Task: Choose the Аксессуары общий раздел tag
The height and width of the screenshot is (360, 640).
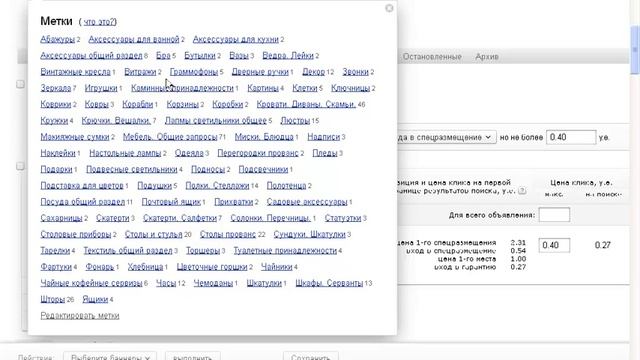Action: tap(91, 56)
